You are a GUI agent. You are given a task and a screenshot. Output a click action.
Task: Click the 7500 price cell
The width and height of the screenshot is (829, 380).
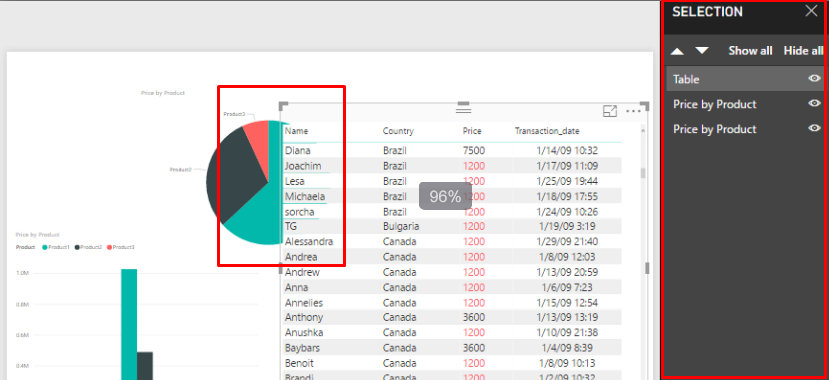point(474,151)
